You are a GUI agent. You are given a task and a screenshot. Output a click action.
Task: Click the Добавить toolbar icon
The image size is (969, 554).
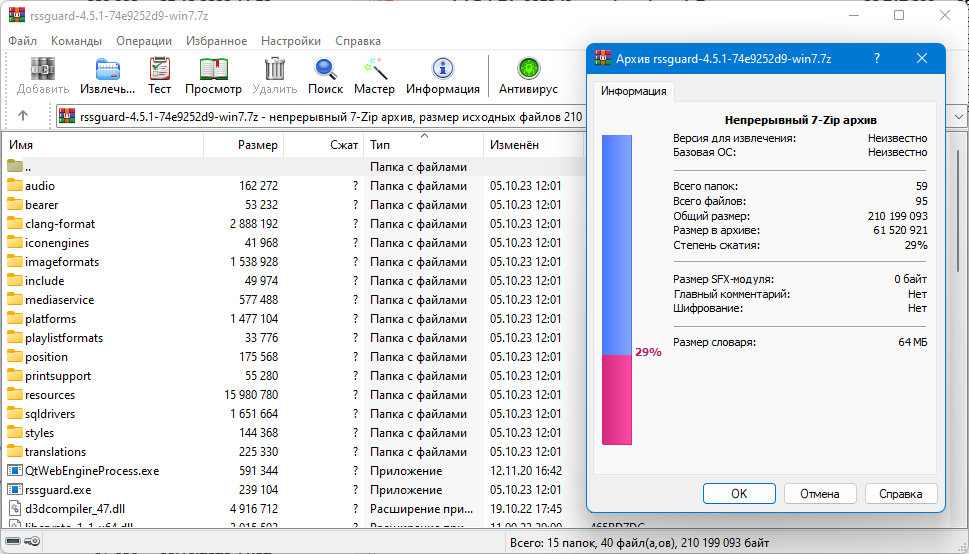coord(43,69)
